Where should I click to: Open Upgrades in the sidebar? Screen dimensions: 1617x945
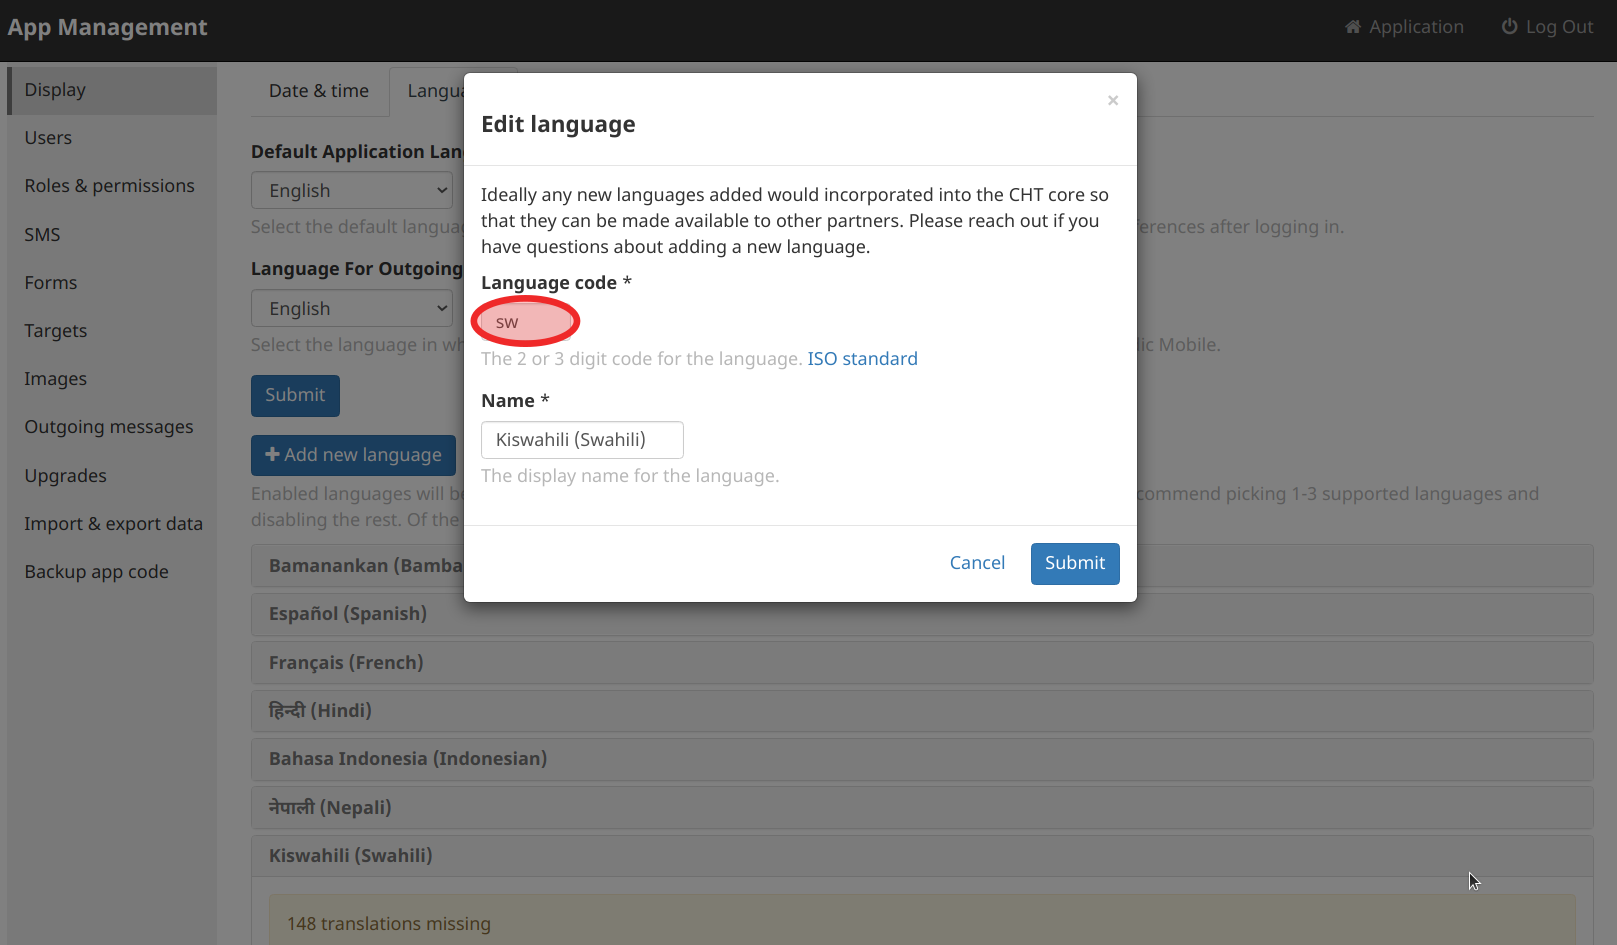point(112,476)
